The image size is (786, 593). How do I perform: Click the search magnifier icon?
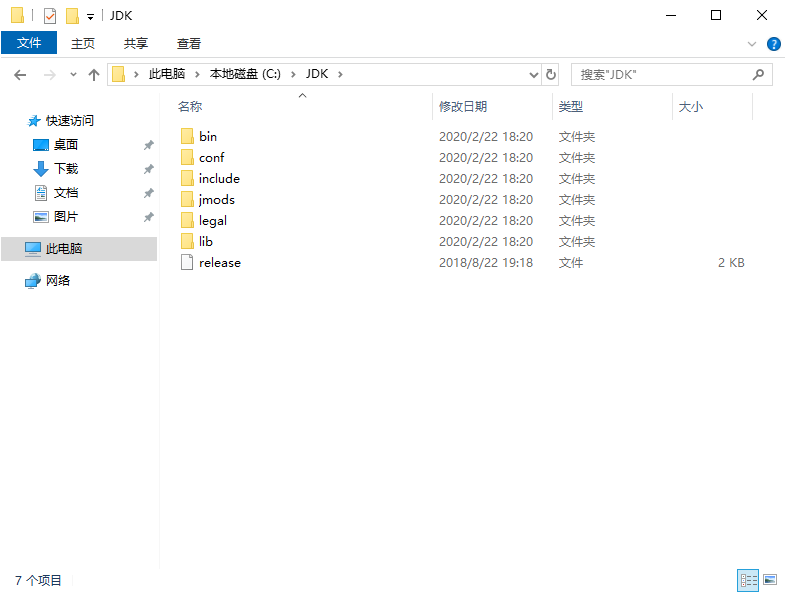[758, 75]
